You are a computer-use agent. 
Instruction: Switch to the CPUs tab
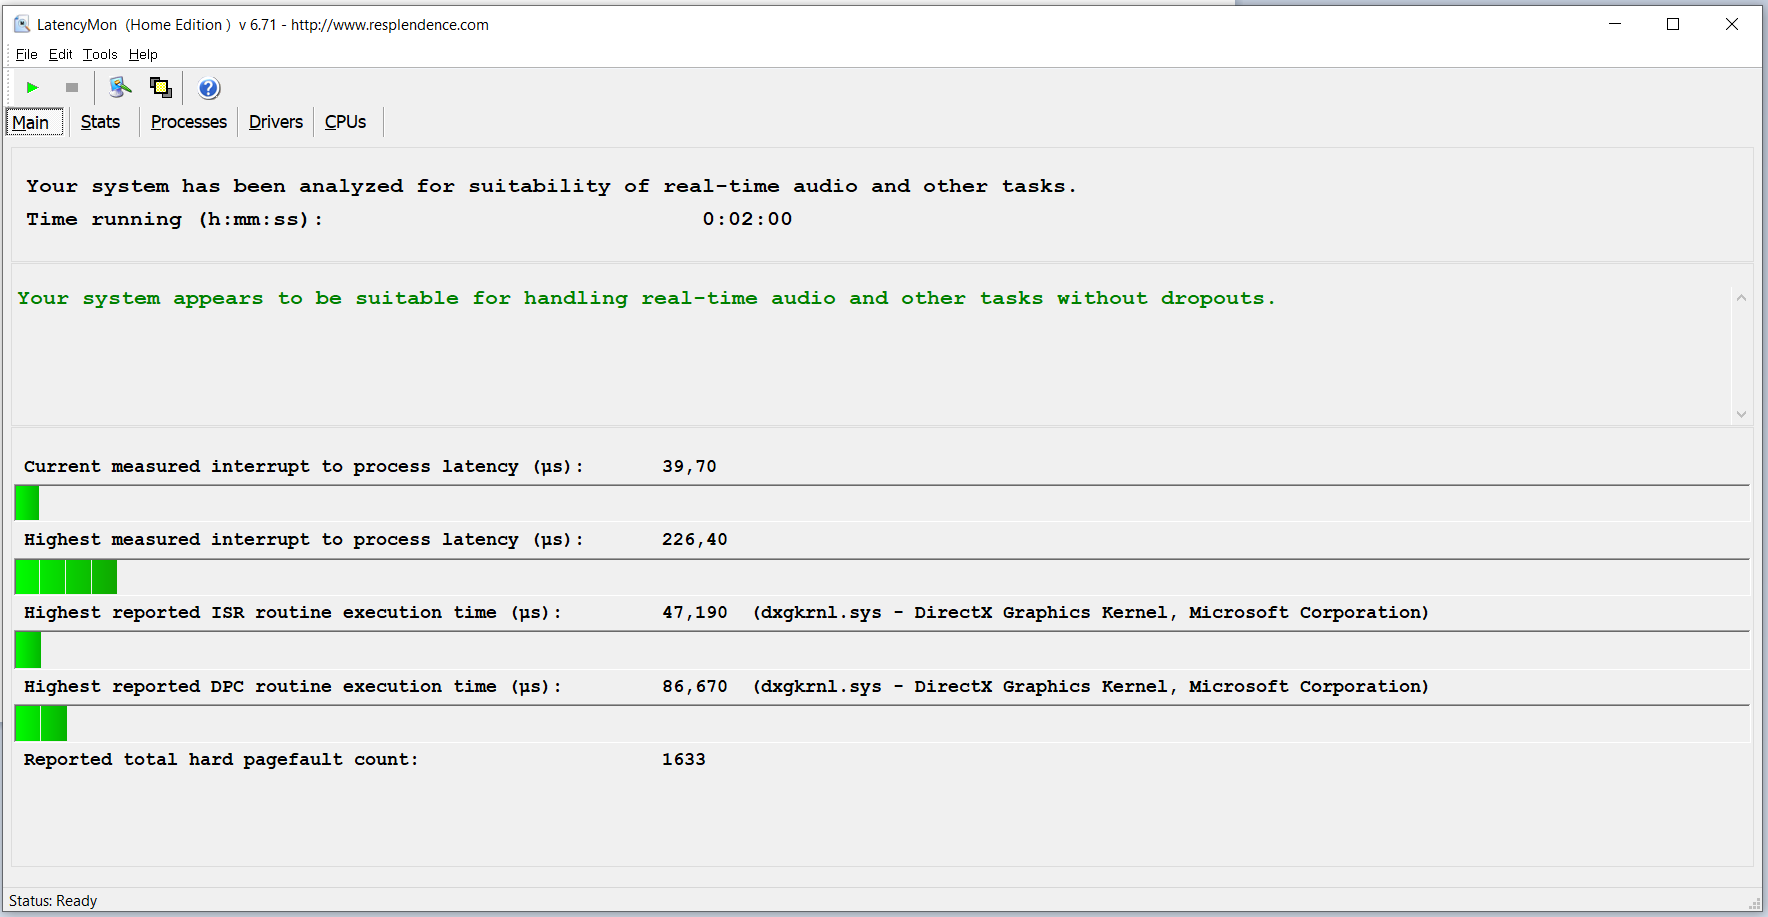tap(346, 122)
